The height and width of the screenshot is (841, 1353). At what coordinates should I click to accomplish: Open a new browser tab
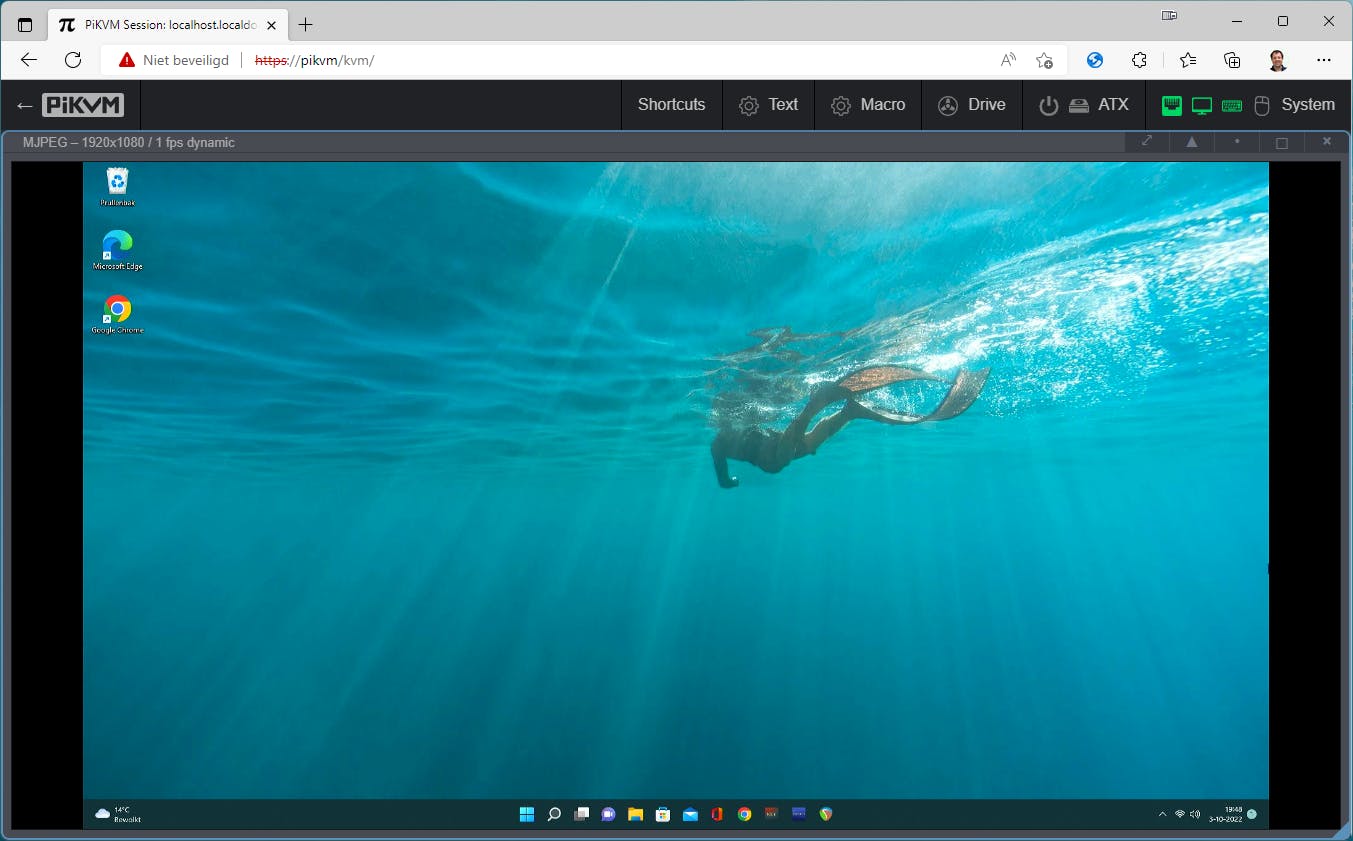(306, 24)
